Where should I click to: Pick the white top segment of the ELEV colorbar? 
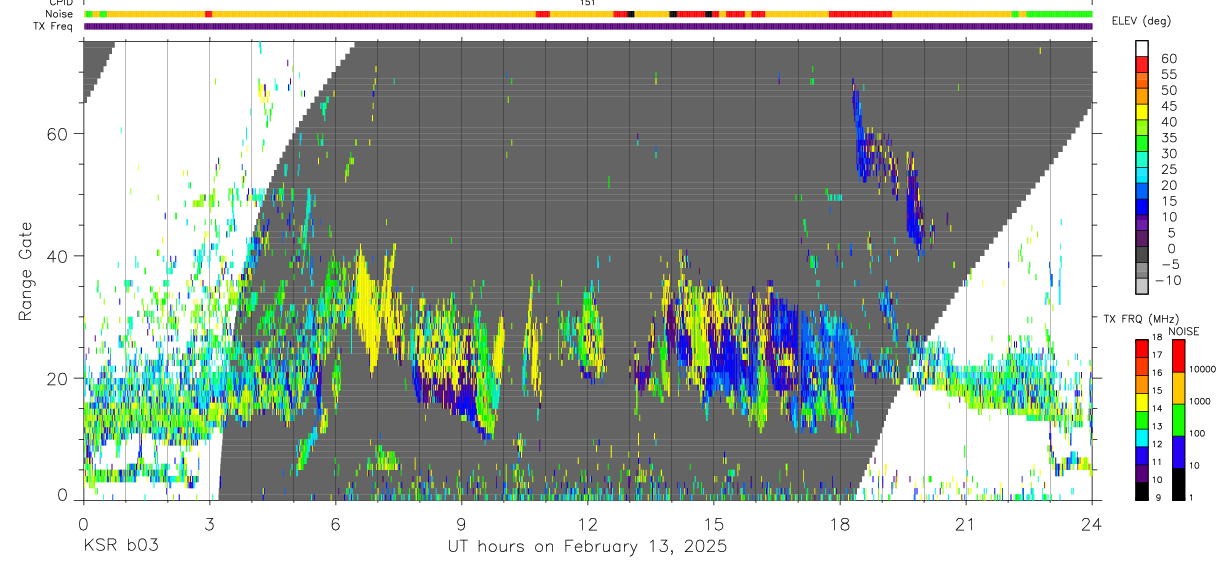[x=1143, y=49]
